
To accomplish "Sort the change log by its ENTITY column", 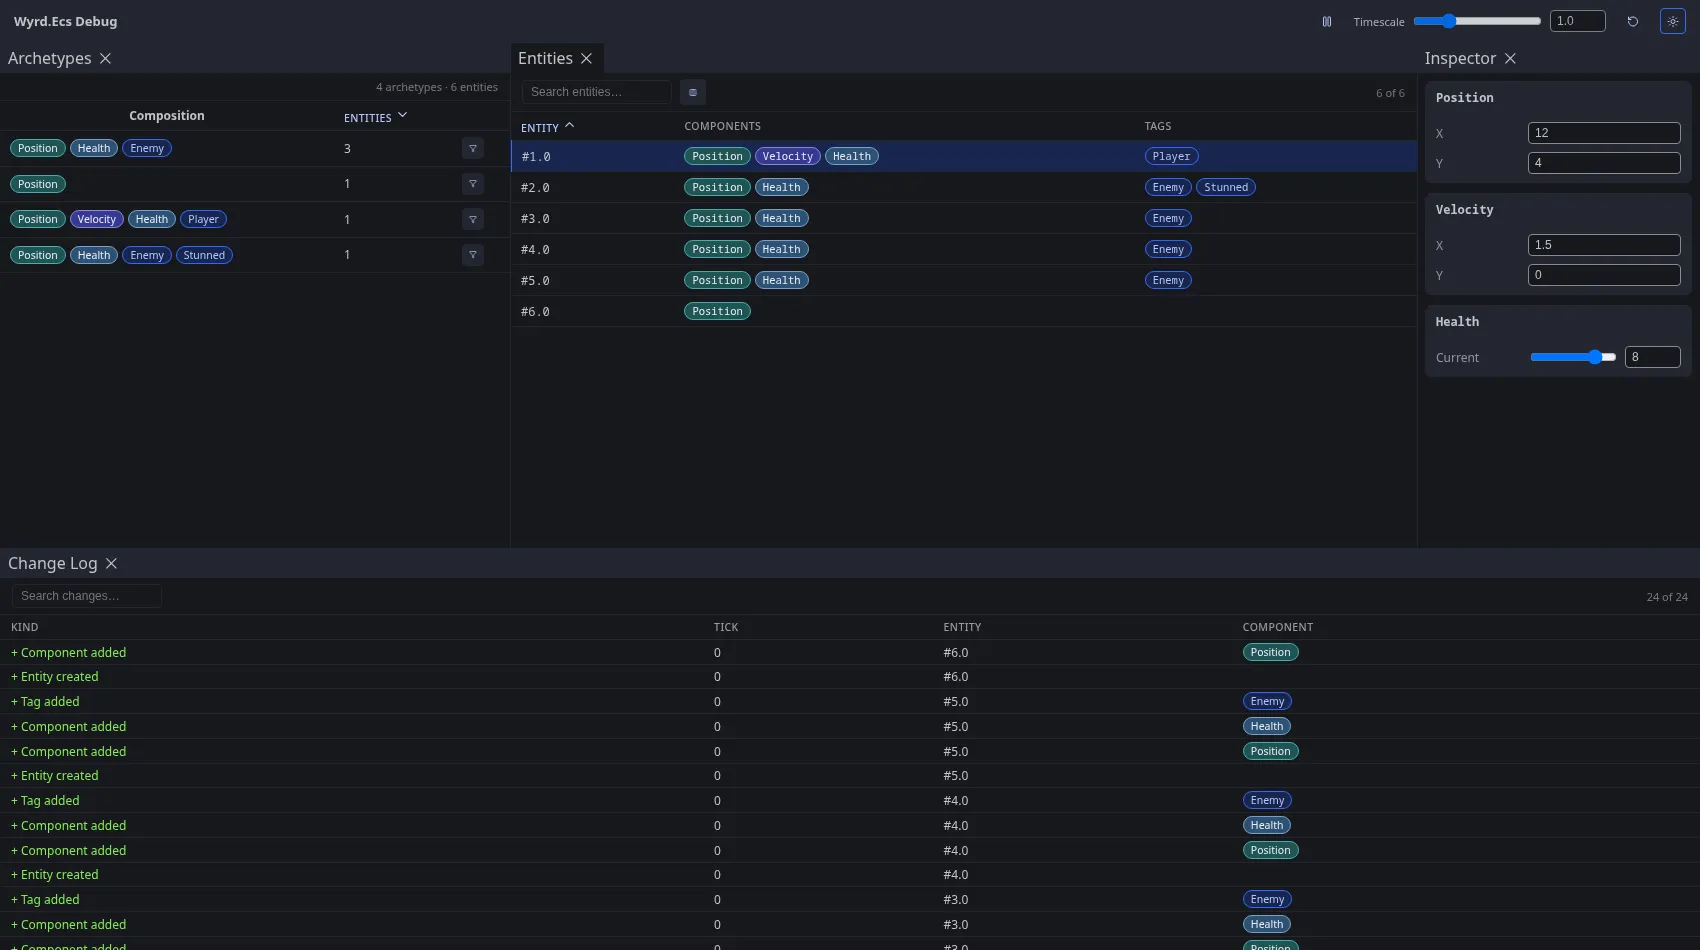I will coord(962,627).
